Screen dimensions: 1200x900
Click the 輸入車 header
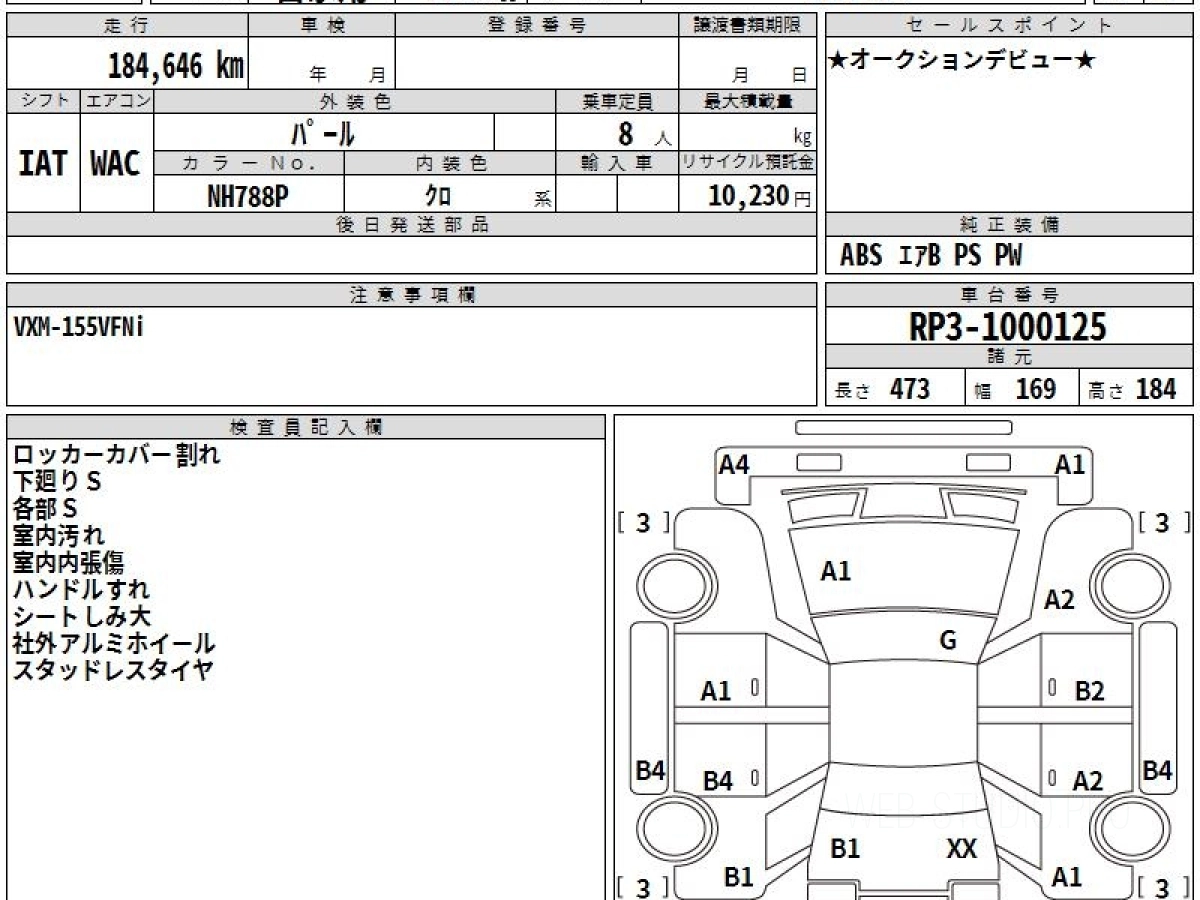(617, 163)
